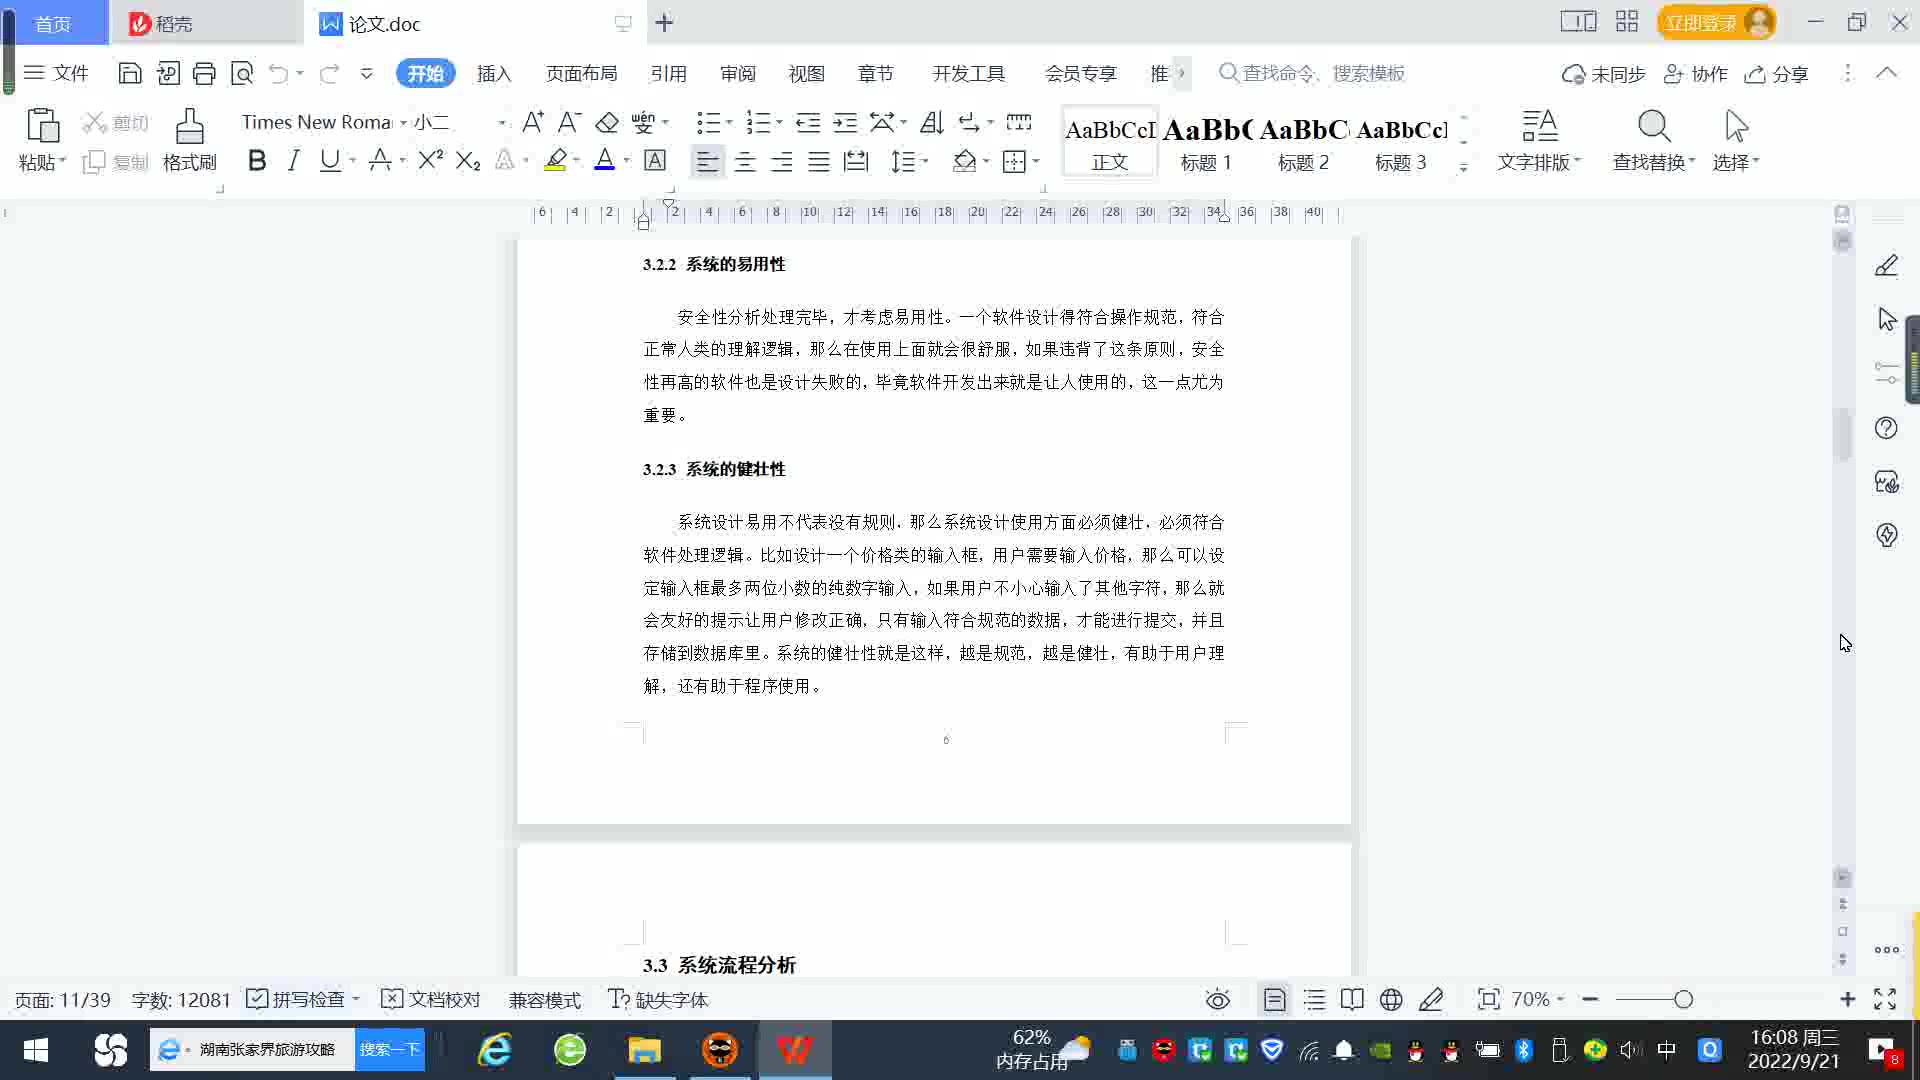Click the 分享 share button
Image resolution: width=1920 pixels, height=1080 pixels.
click(1777, 74)
